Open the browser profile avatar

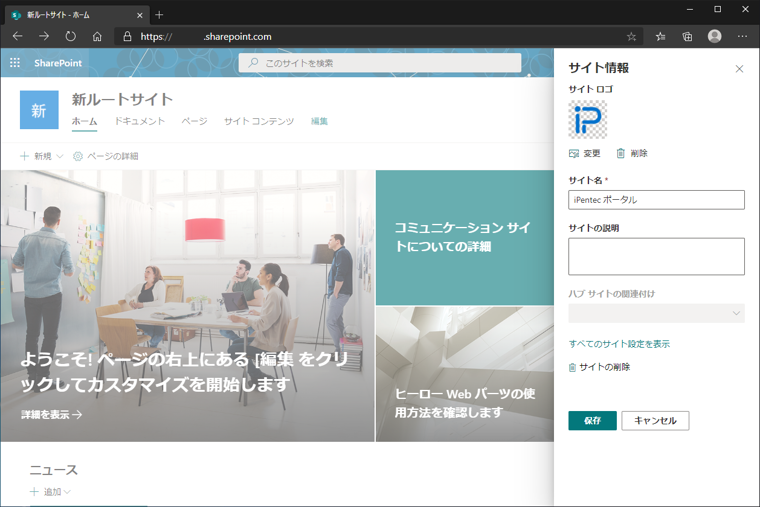coord(714,36)
